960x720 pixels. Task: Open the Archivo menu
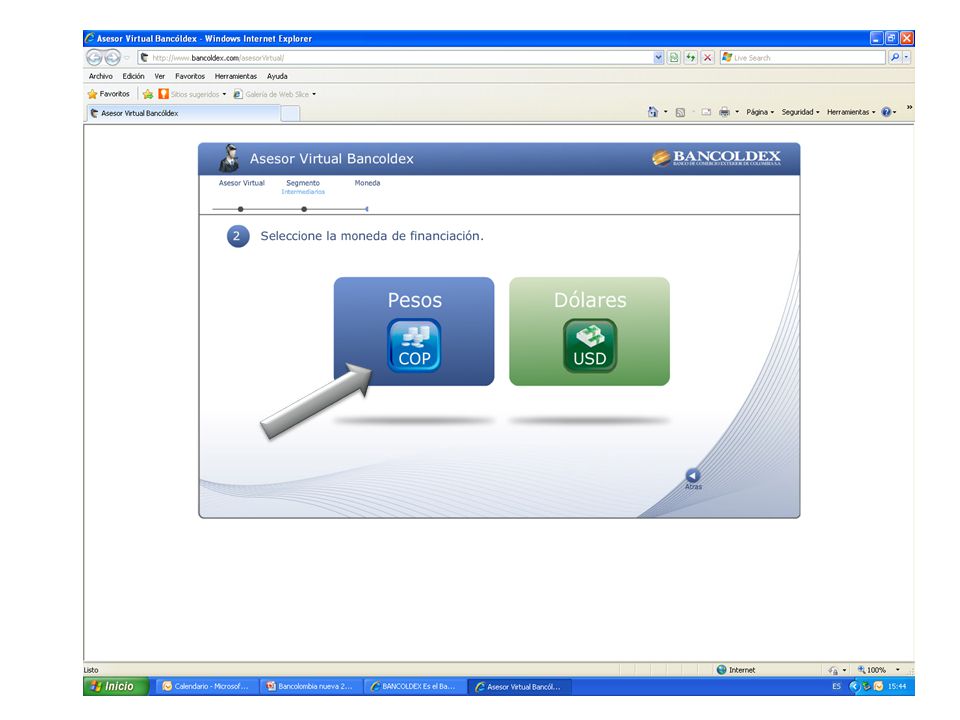[x=100, y=77]
